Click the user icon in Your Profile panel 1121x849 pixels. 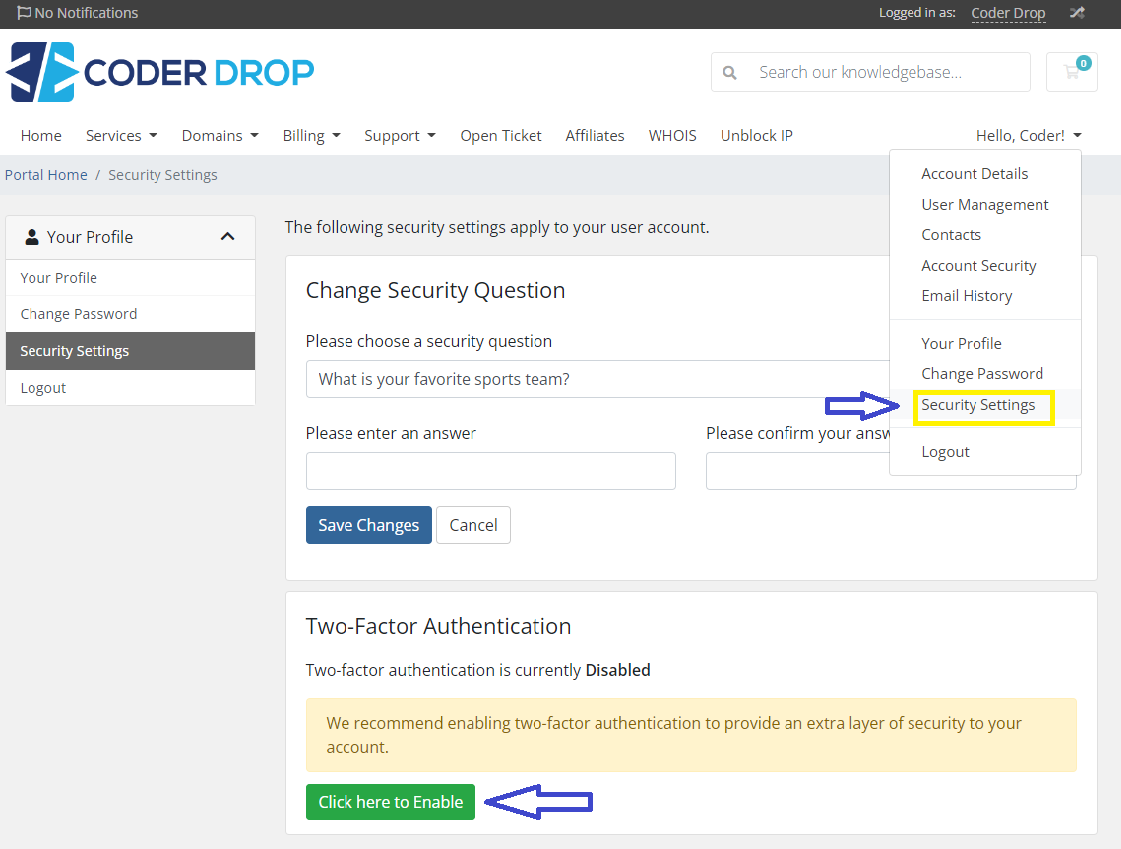click(x=31, y=237)
